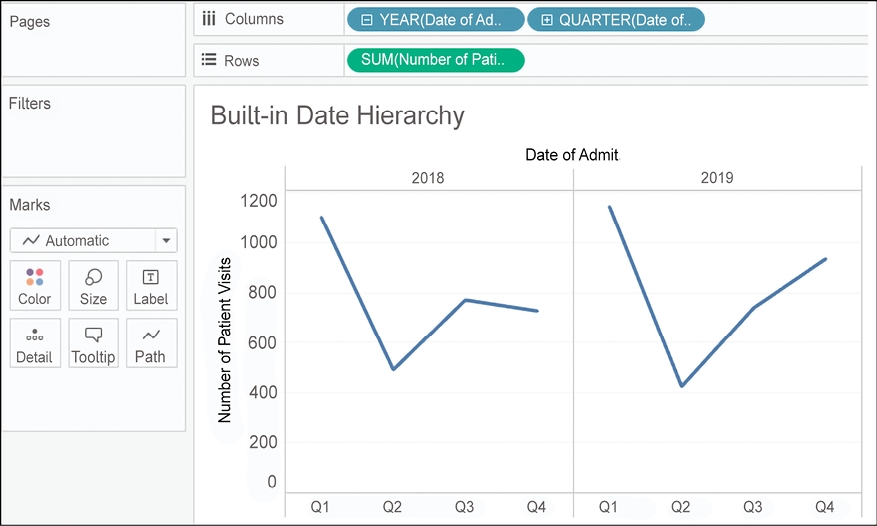Expand the QUARTER date pill hierarchy
This screenshot has height=526, width=877.
[x=546, y=19]
